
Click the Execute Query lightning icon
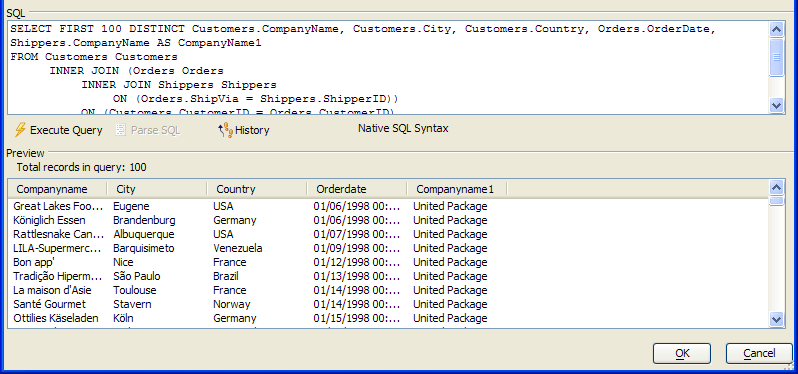(20, 130)
